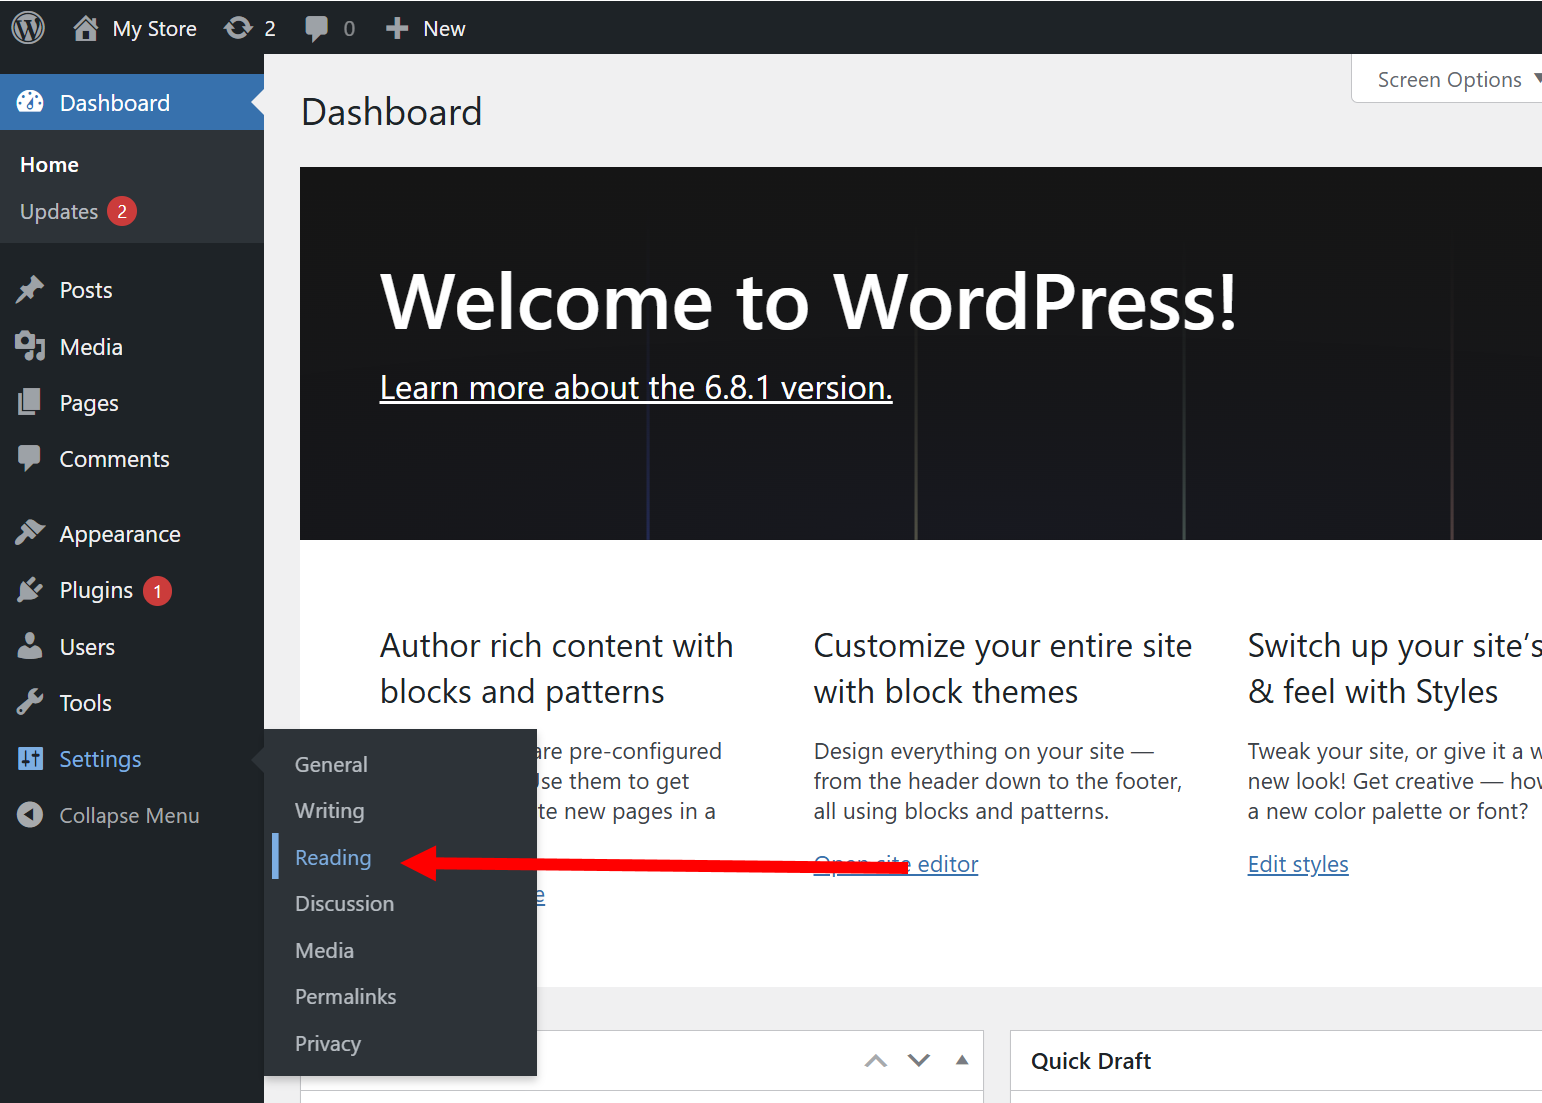Click Collapse Menu text
This screenshot has width=1542, height=1103.
point(129,816)
